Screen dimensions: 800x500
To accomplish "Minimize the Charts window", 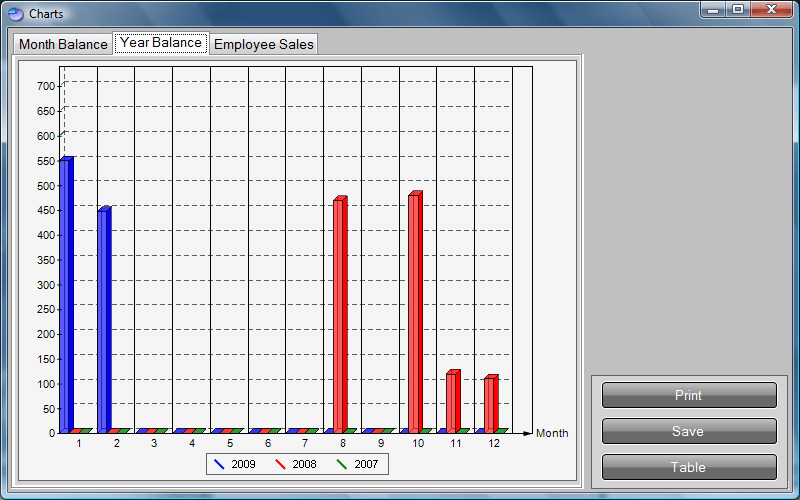I will click(x=714, y=10).
